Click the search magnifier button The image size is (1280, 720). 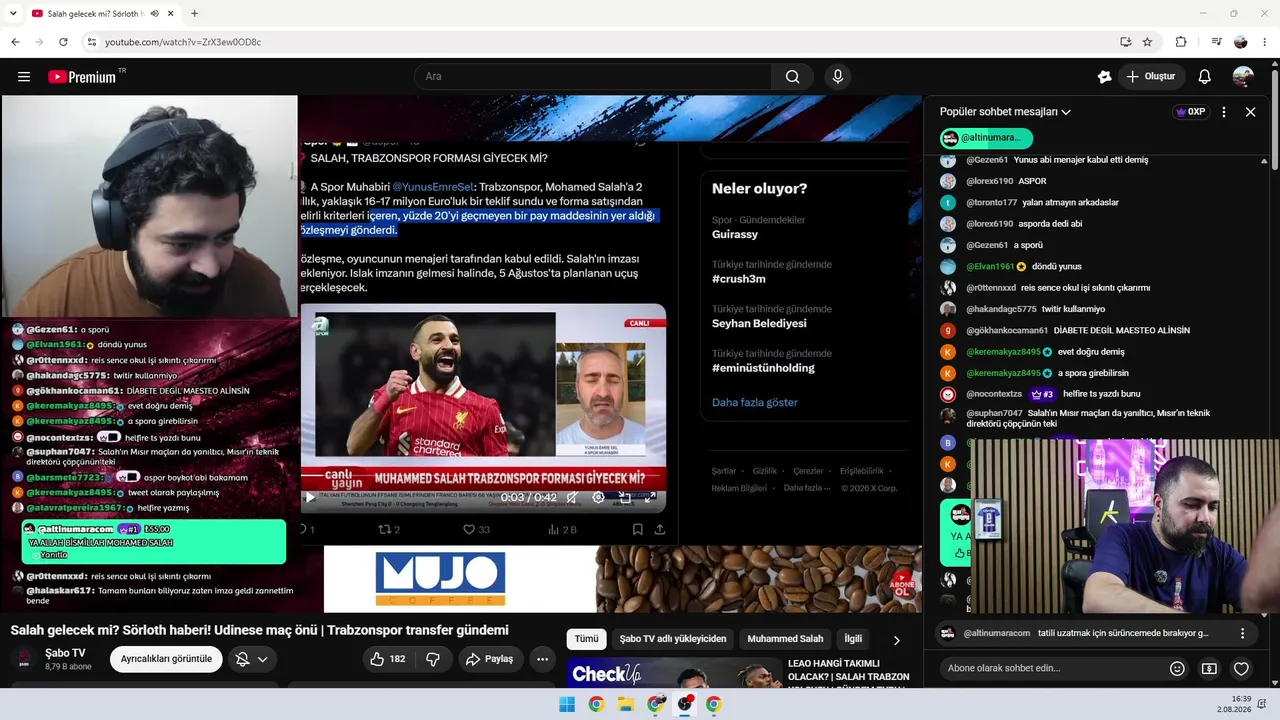coord(792,77)
